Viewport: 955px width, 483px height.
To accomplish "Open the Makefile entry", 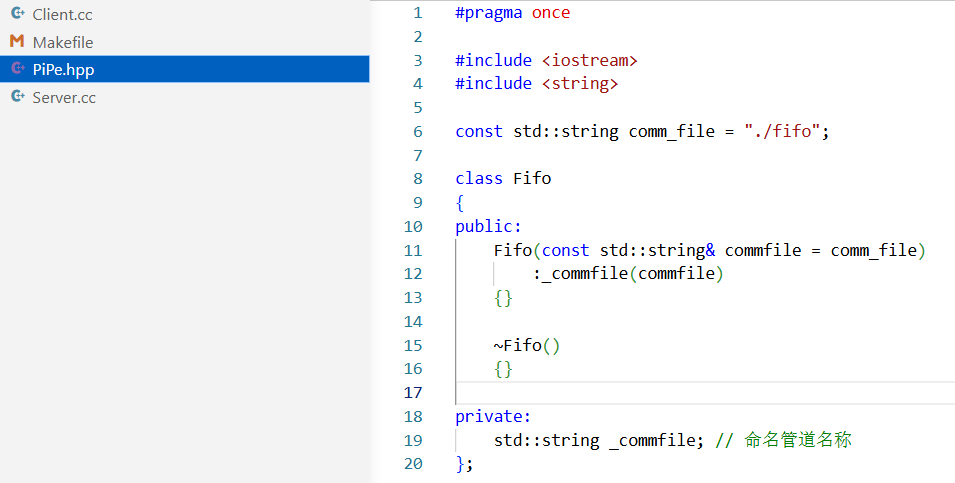I will 185,42.
